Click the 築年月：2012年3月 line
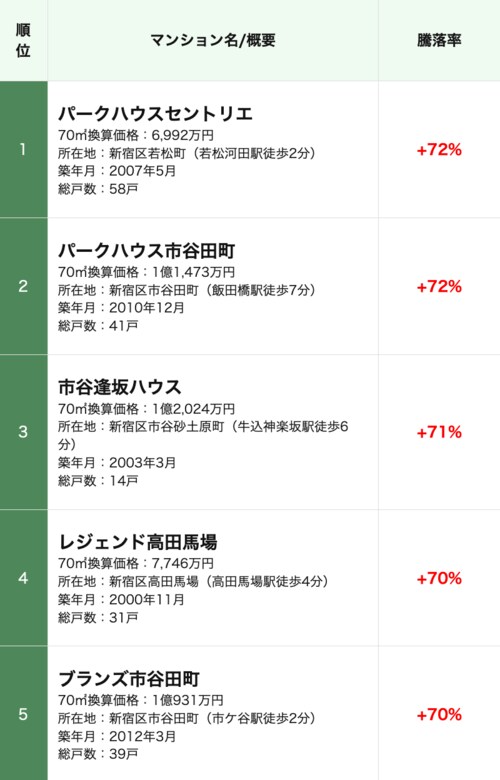The image size is (500, 780). point(117,736)
